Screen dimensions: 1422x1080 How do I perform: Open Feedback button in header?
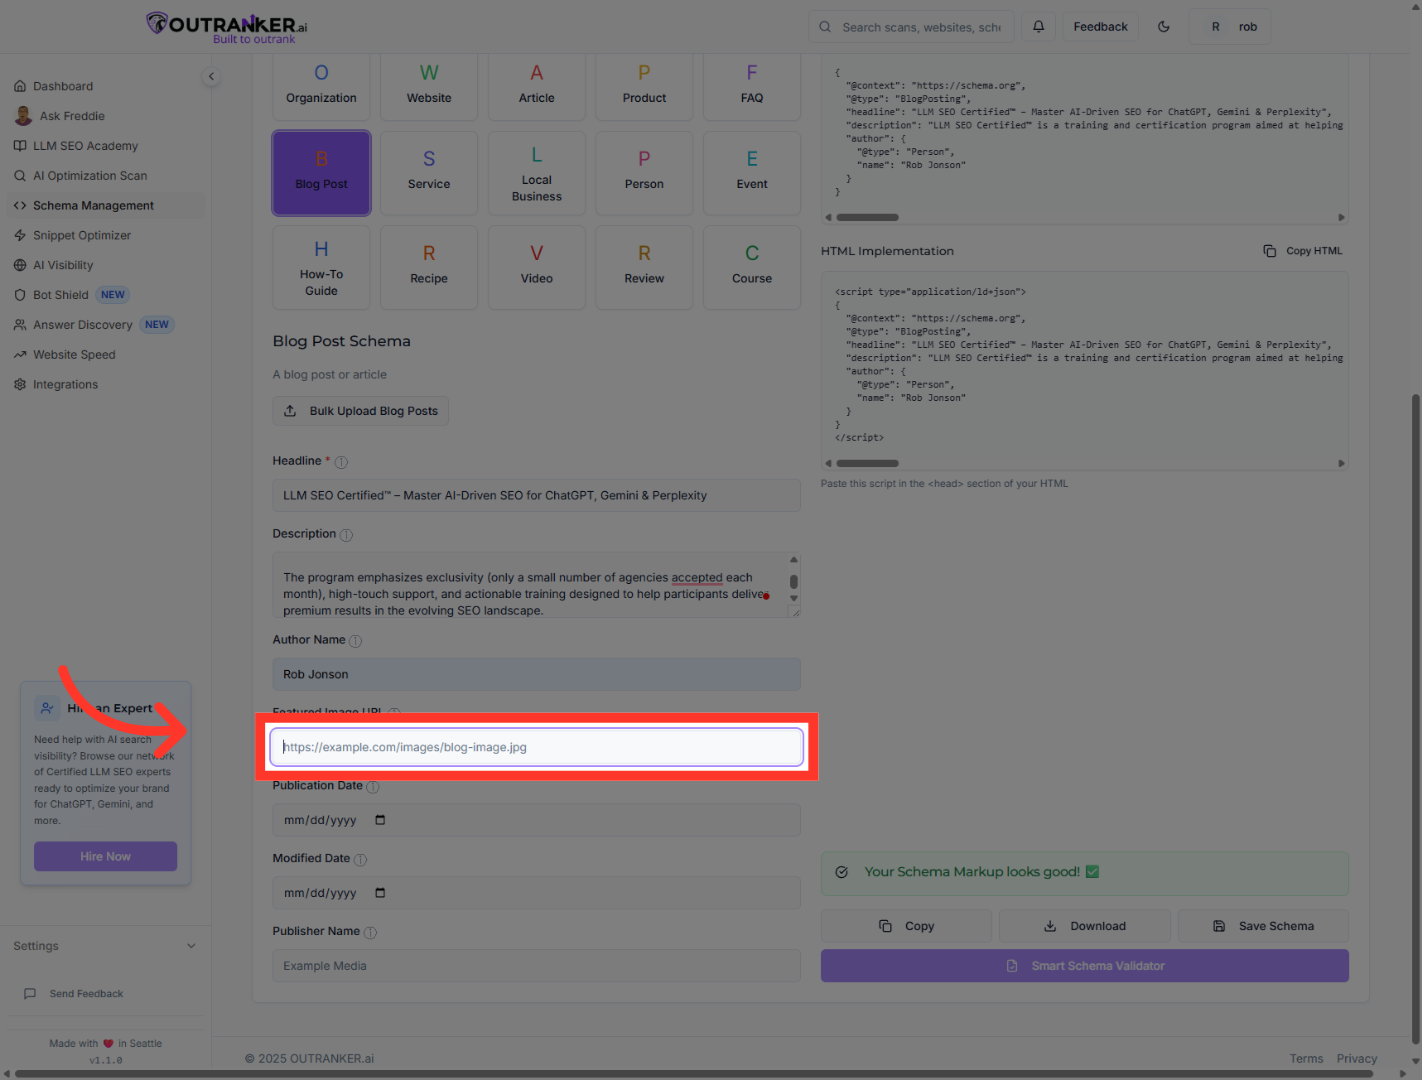coord(1101,27)
